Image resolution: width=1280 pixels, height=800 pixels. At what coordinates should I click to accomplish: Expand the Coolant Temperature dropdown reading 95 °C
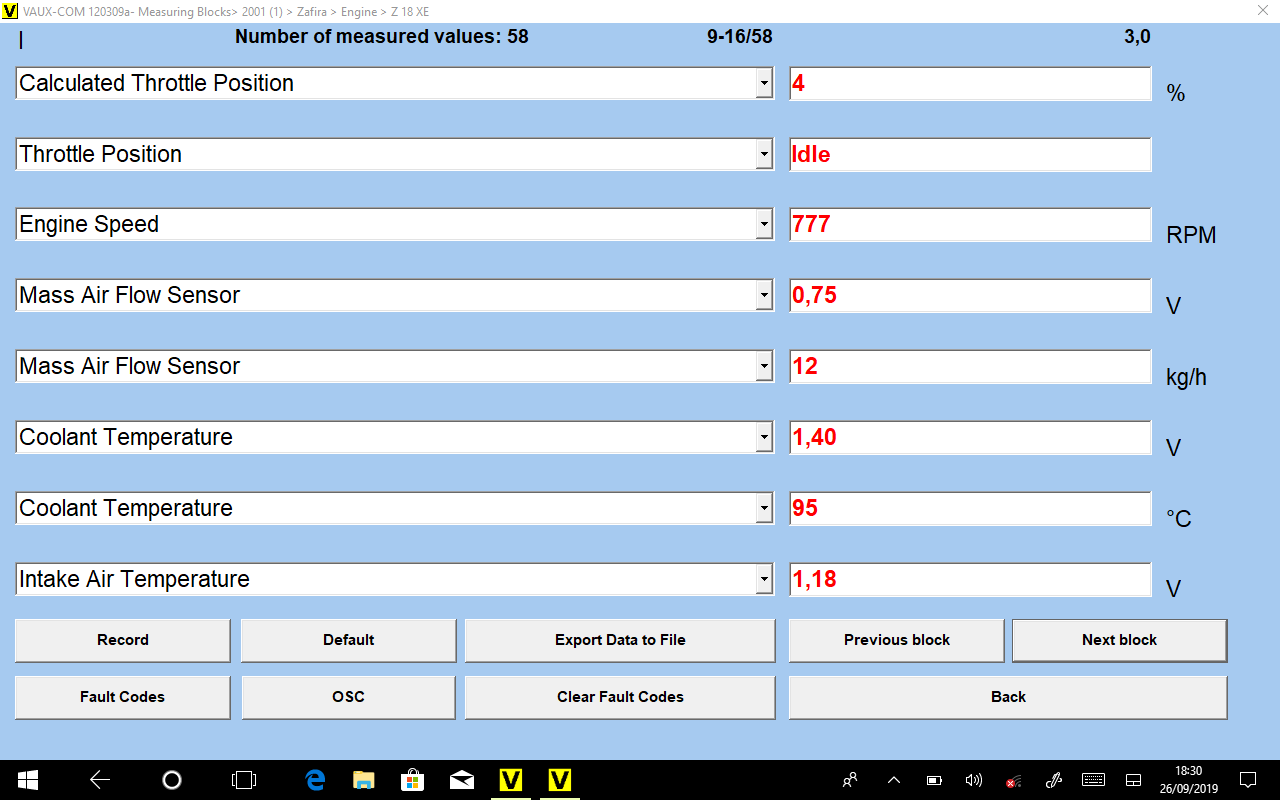point(764,508)
